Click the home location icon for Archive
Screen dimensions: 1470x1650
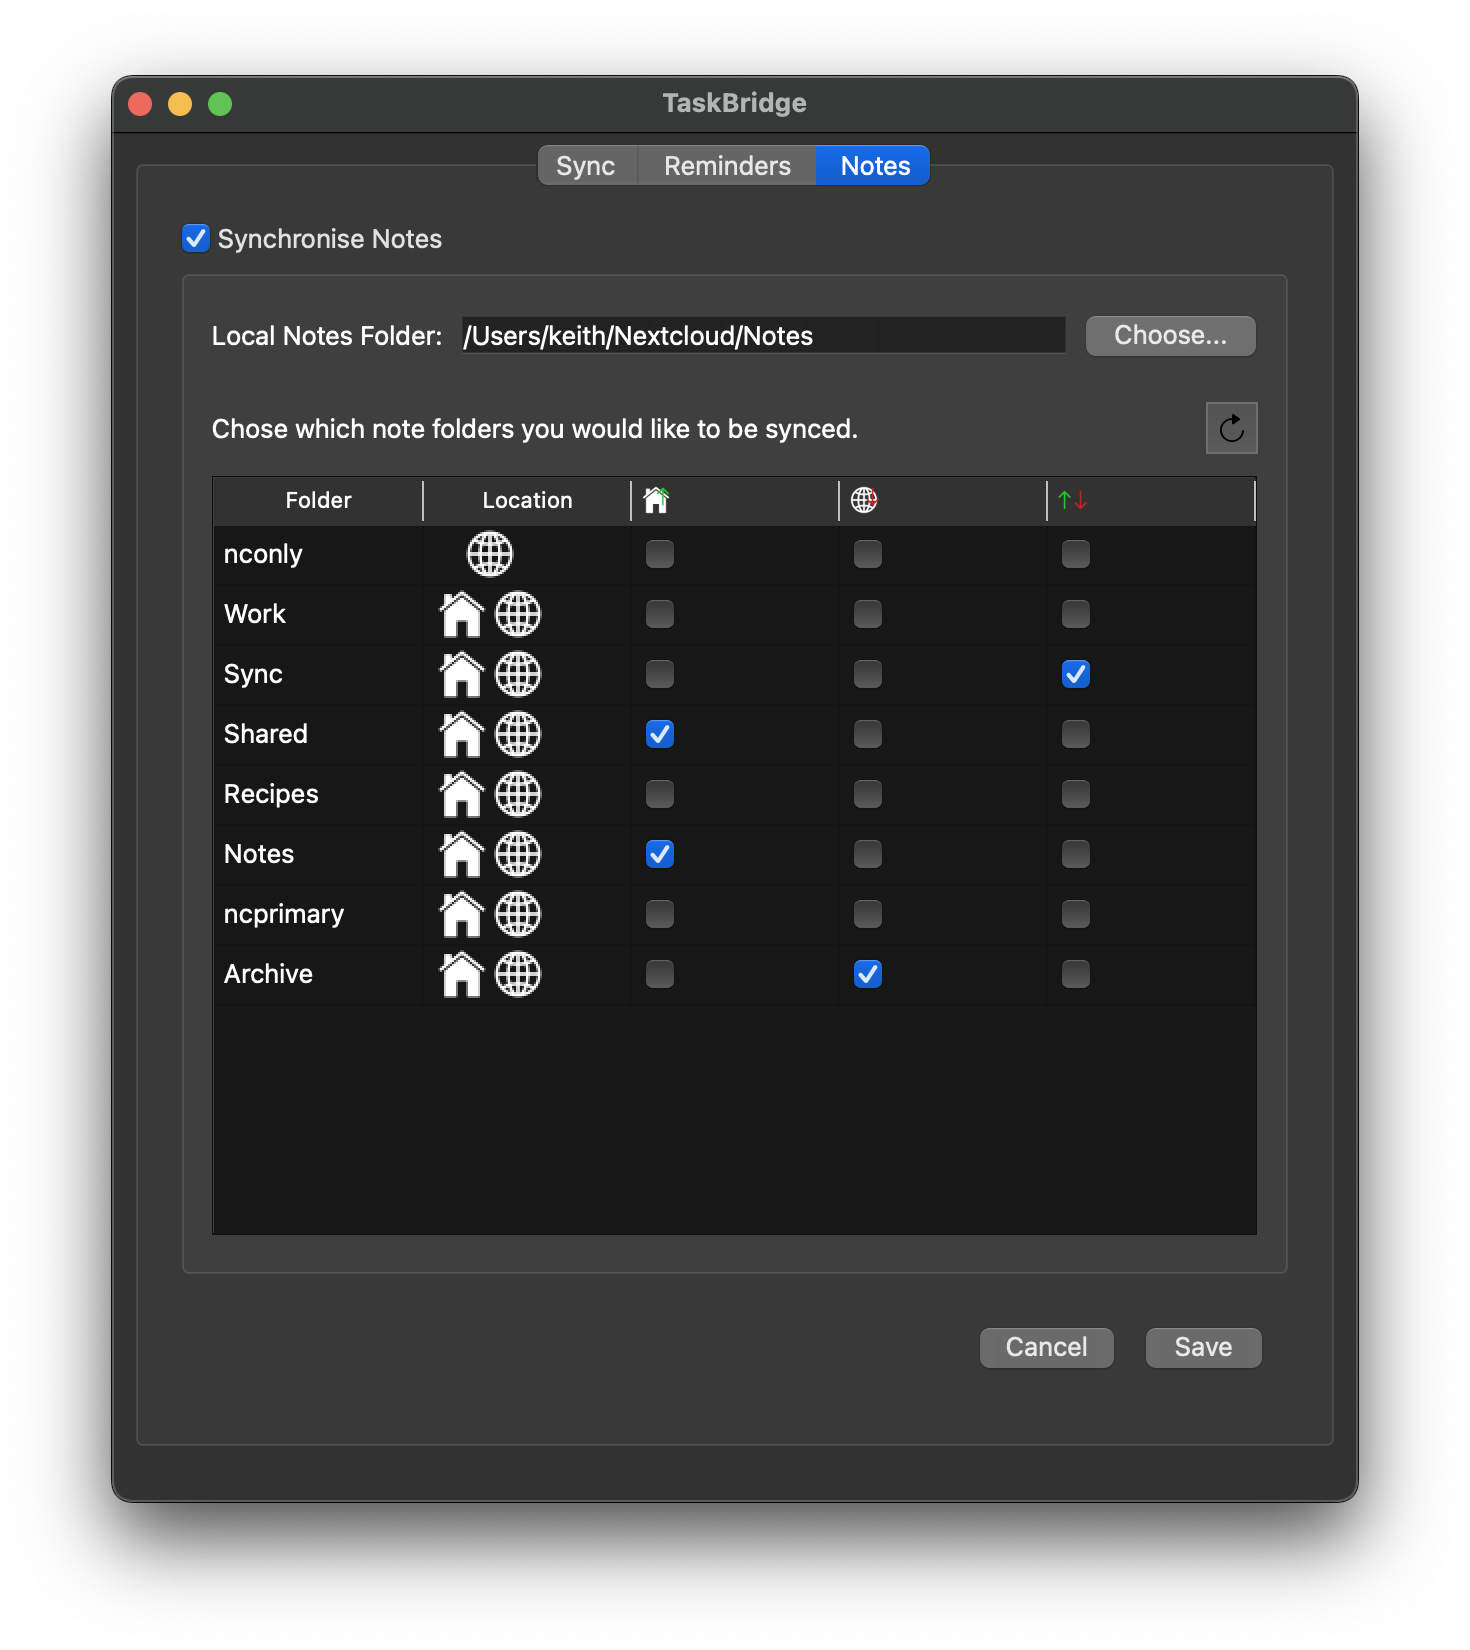[462, 974]
